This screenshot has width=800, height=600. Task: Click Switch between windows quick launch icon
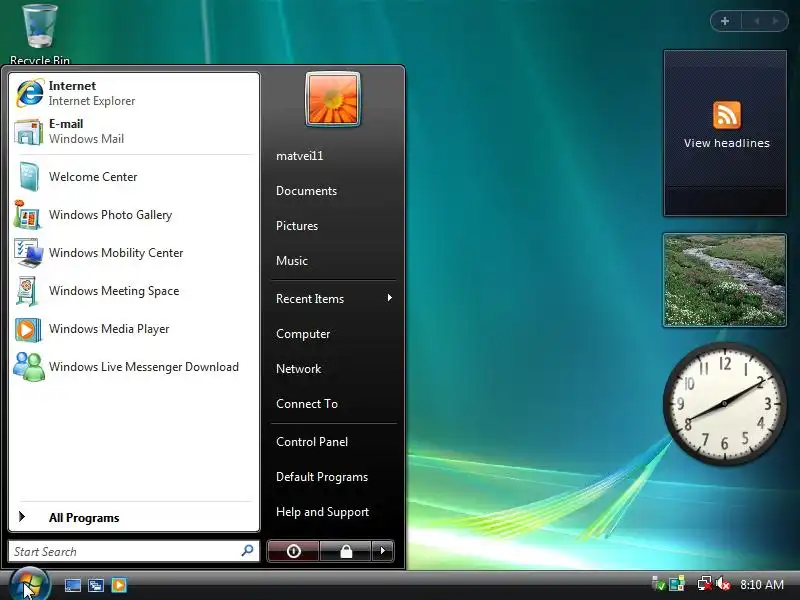(95, 585)
